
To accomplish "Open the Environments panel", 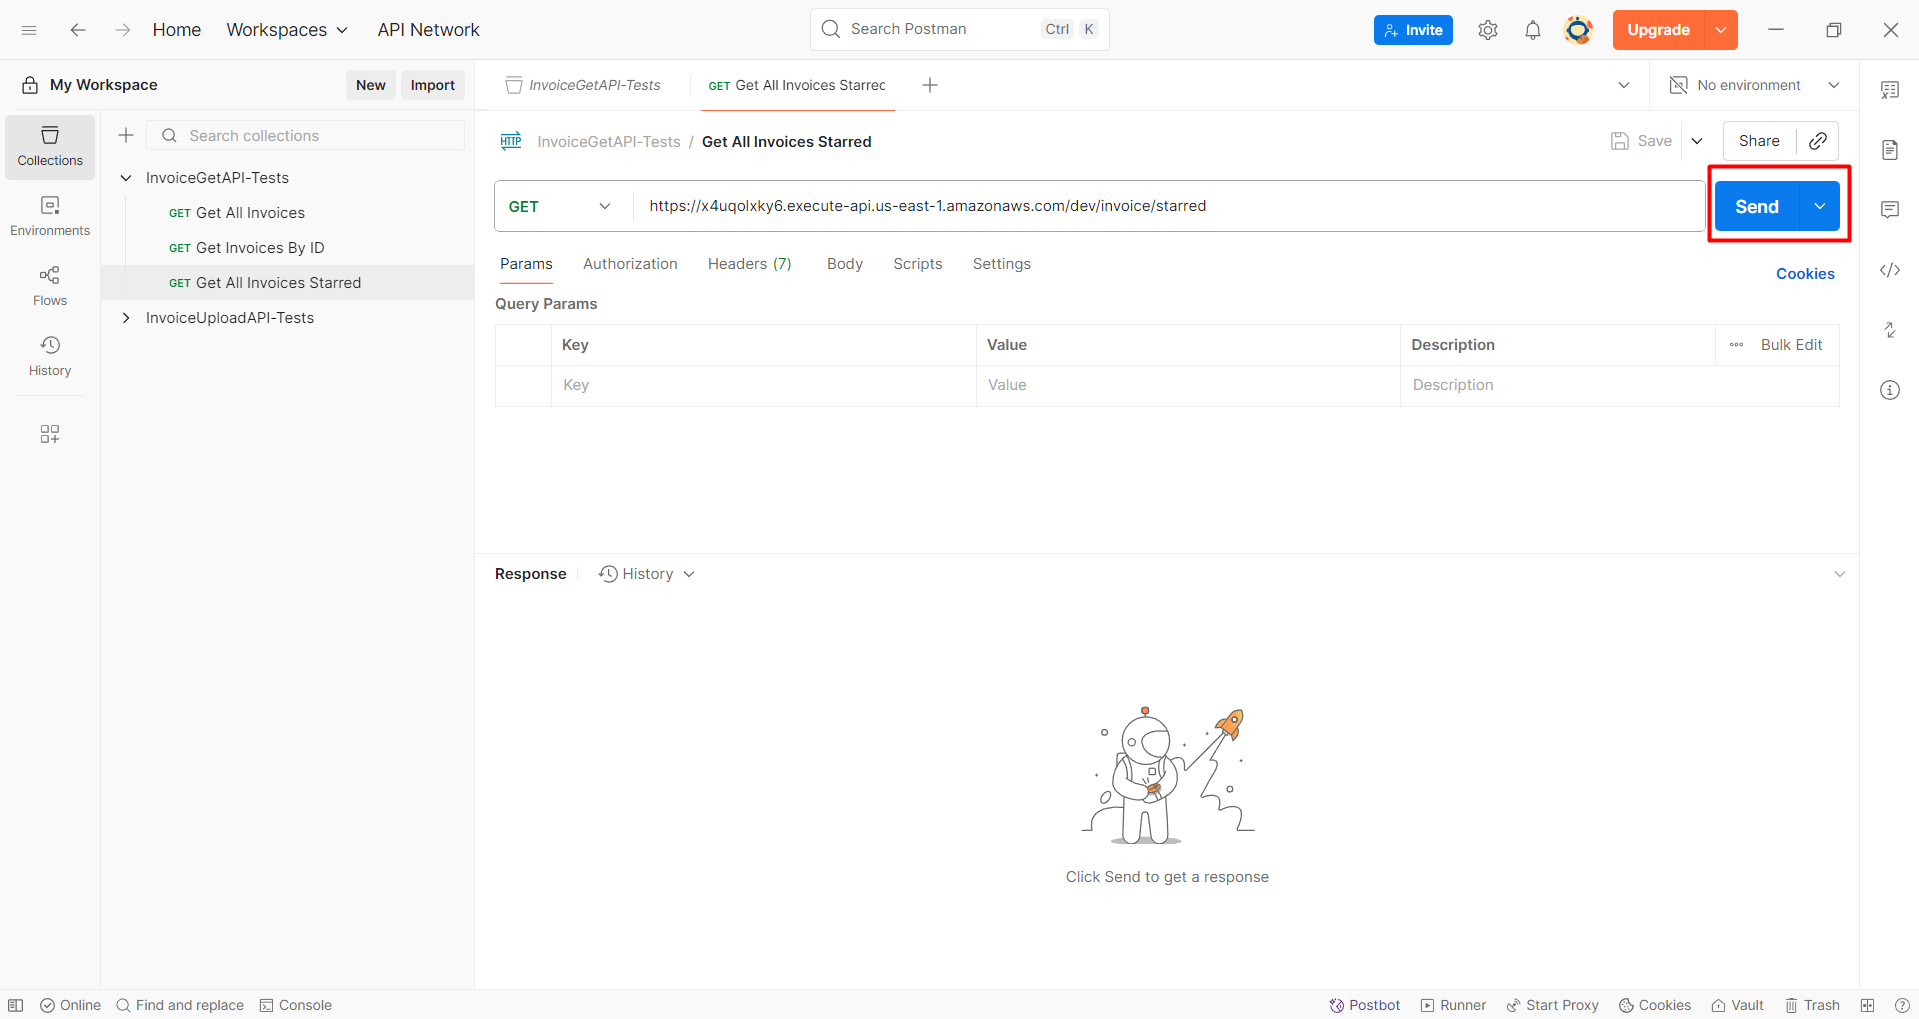I will click(x=49, y=216).
